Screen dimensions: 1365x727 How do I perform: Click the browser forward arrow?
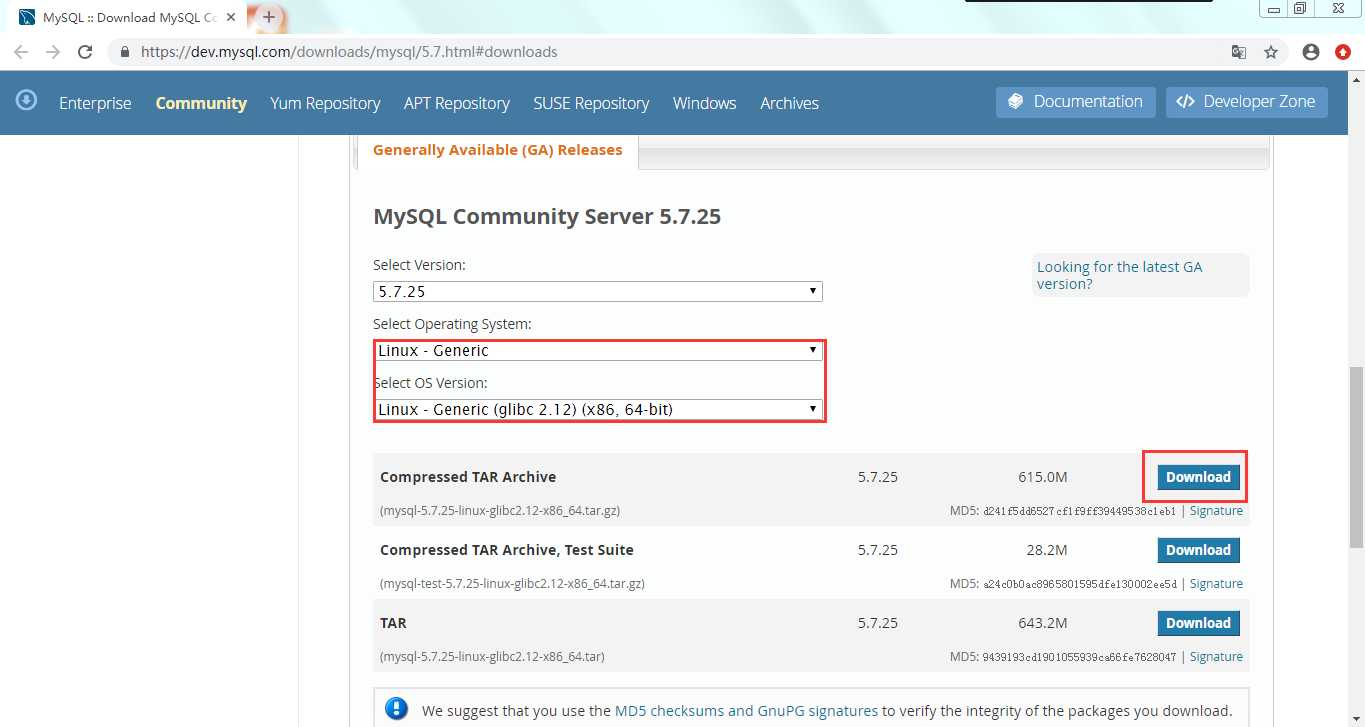click(53, 52)
